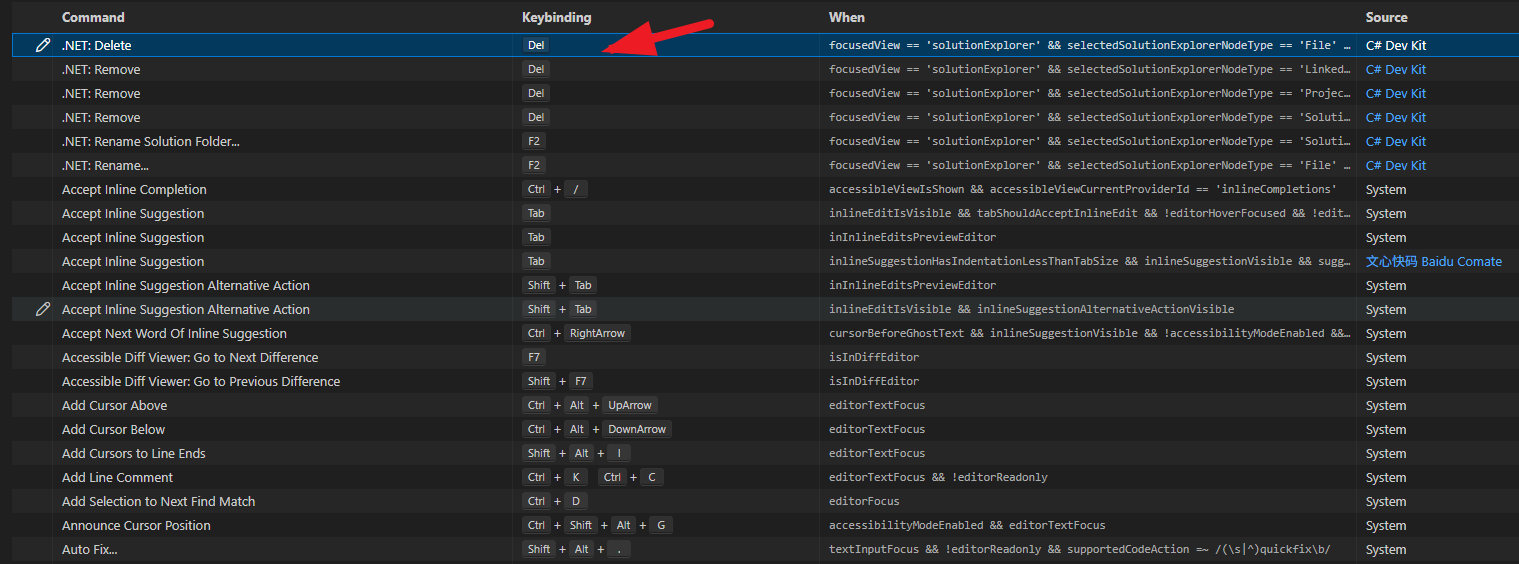
Task: Sort by the Command column header
Action: 93,17
